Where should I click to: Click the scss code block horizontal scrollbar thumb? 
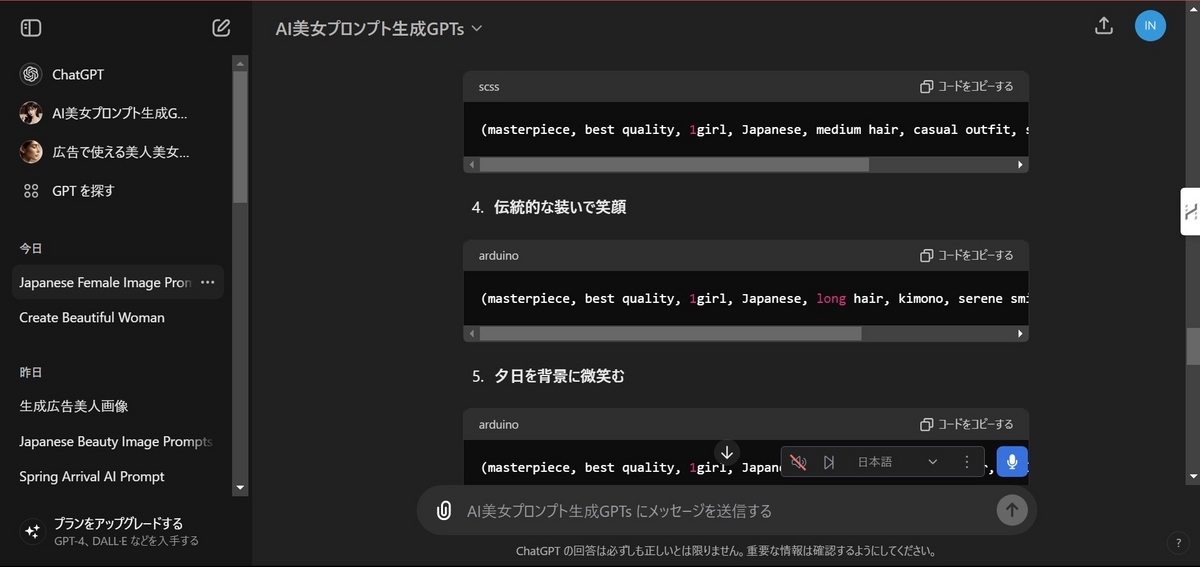pos(674,164)
